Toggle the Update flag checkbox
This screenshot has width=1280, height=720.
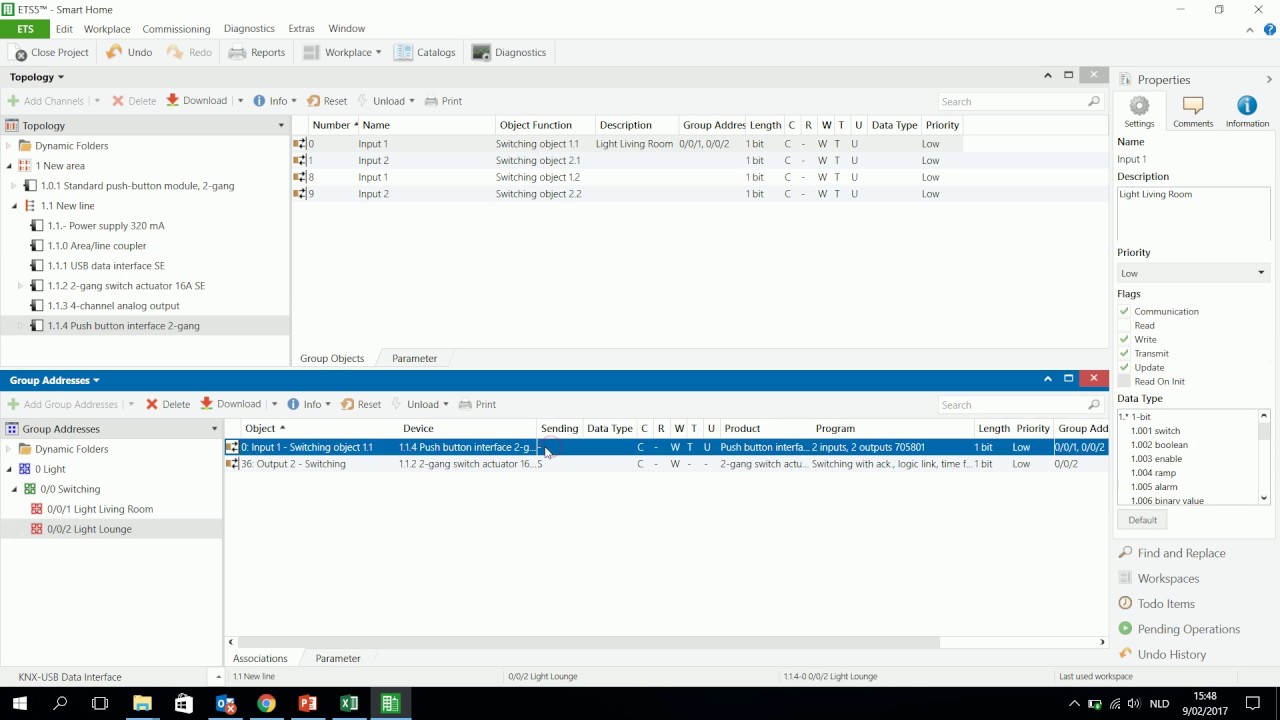tap(1124, 368)
